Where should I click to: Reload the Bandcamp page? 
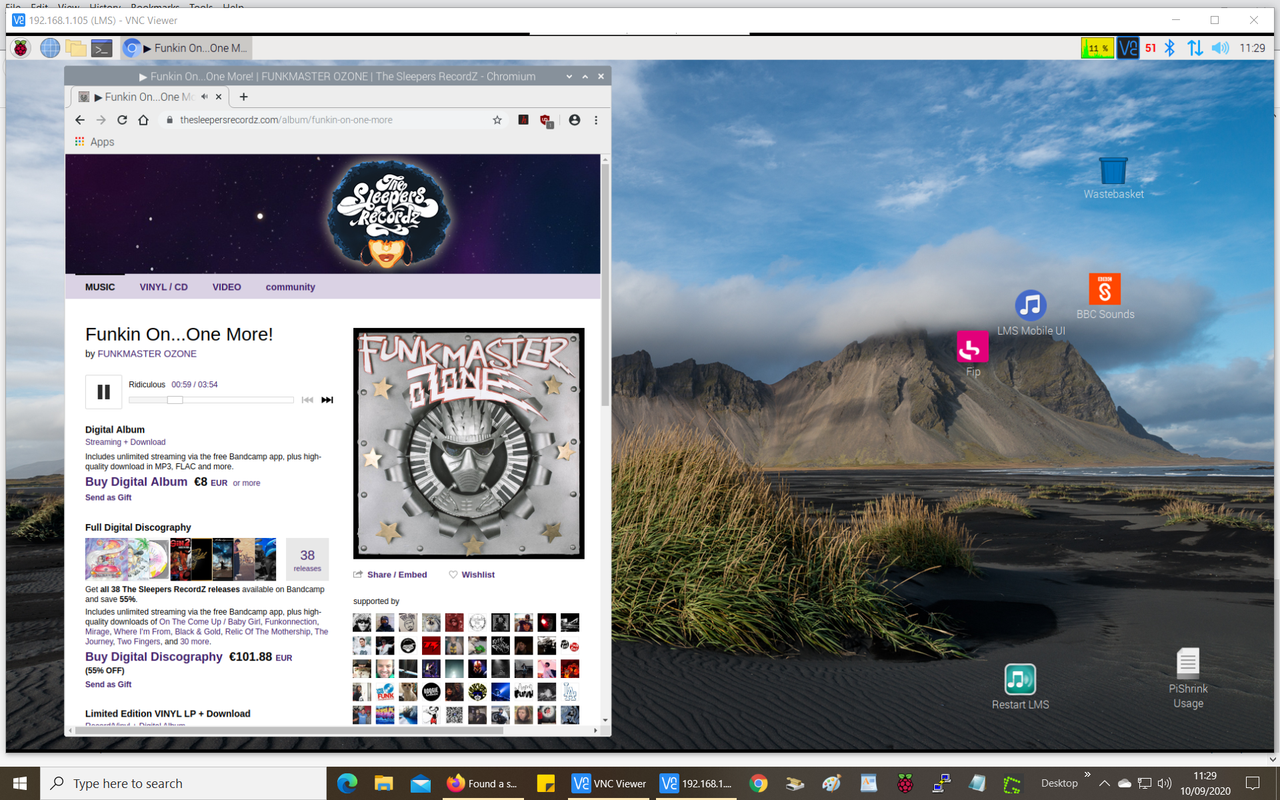click(122, 120)
